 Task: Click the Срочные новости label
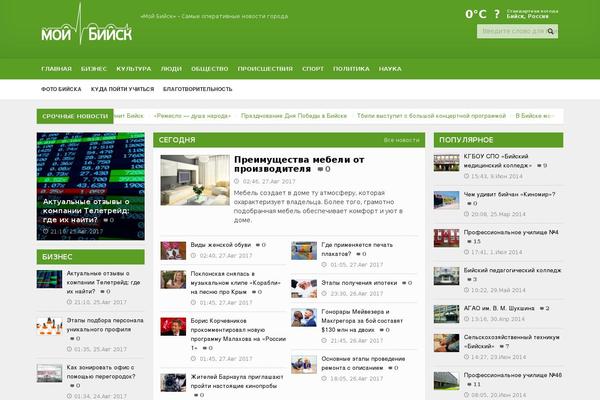(x=75, y=116)
